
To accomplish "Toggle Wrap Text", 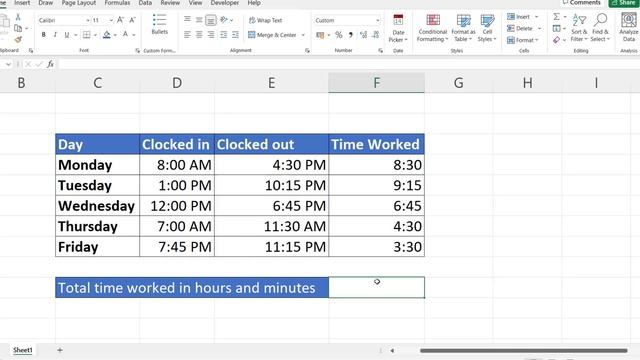I will 265,20.
